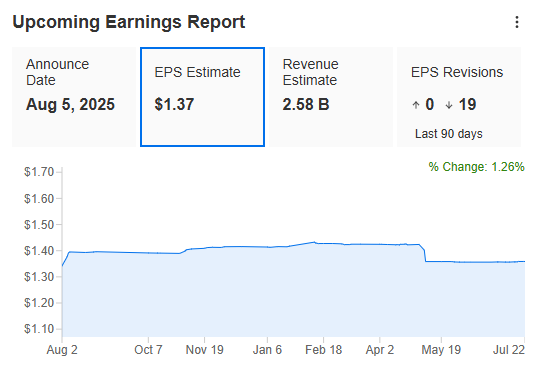Click the Aug 2 axis marker

click(62, 350)
